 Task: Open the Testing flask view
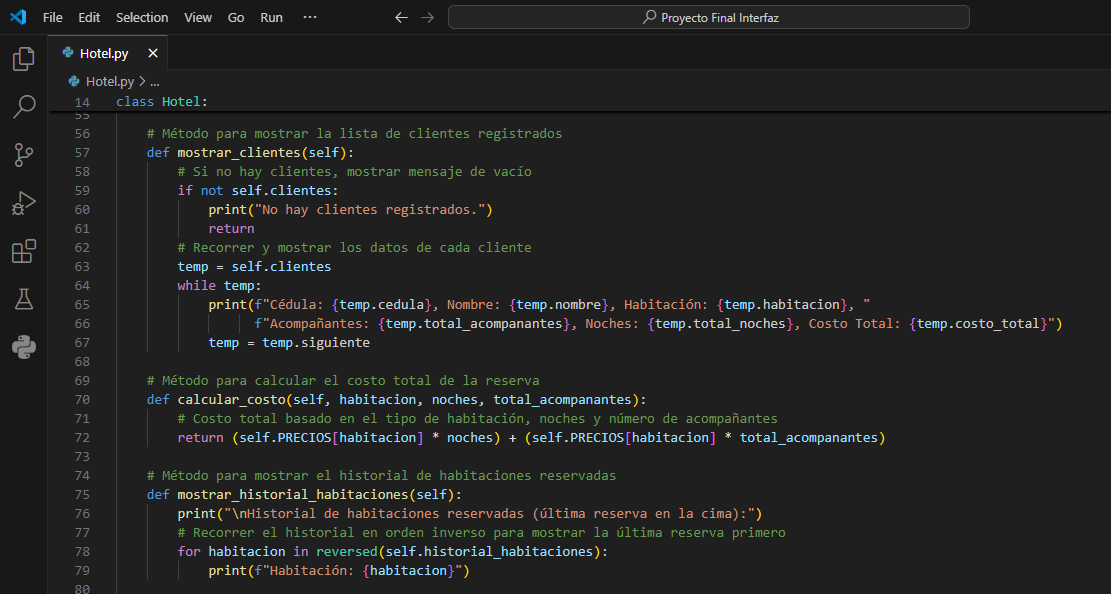click(23, 299)
